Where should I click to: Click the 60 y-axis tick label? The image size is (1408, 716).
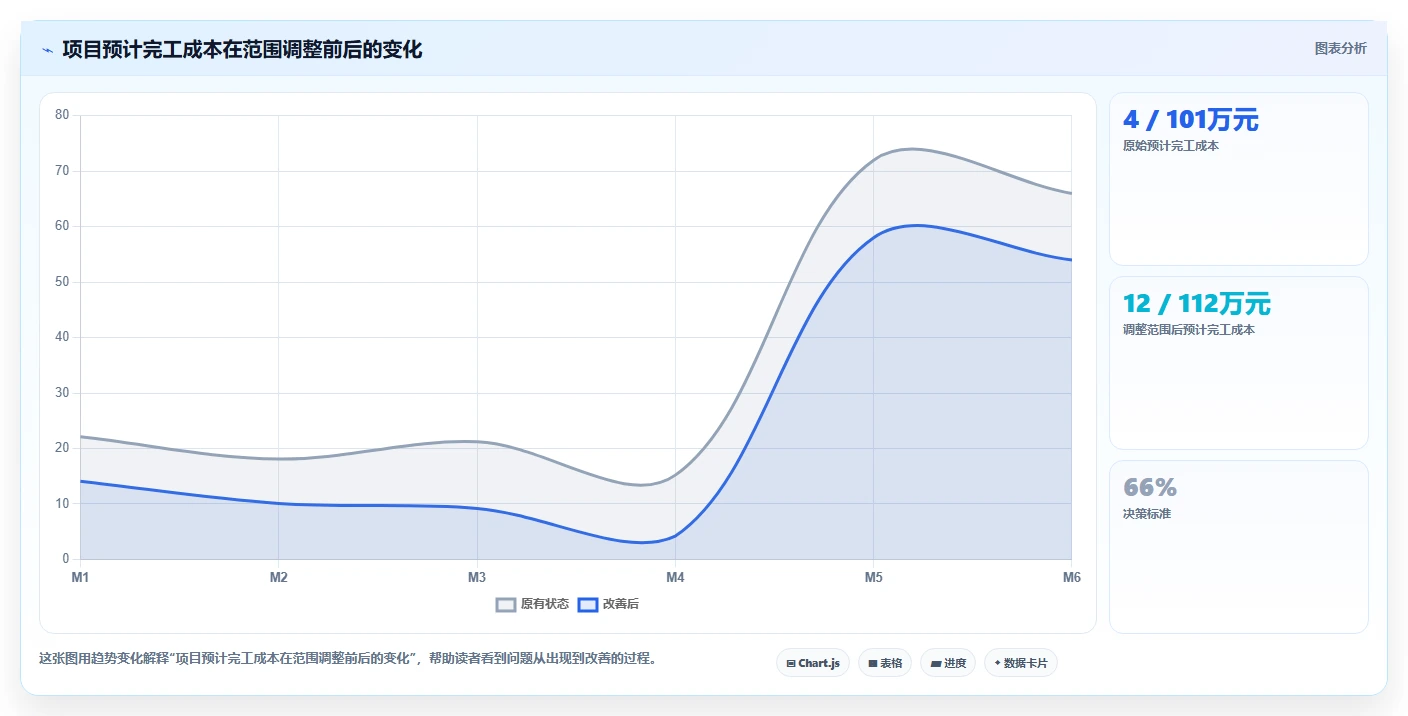click(62, 226)
